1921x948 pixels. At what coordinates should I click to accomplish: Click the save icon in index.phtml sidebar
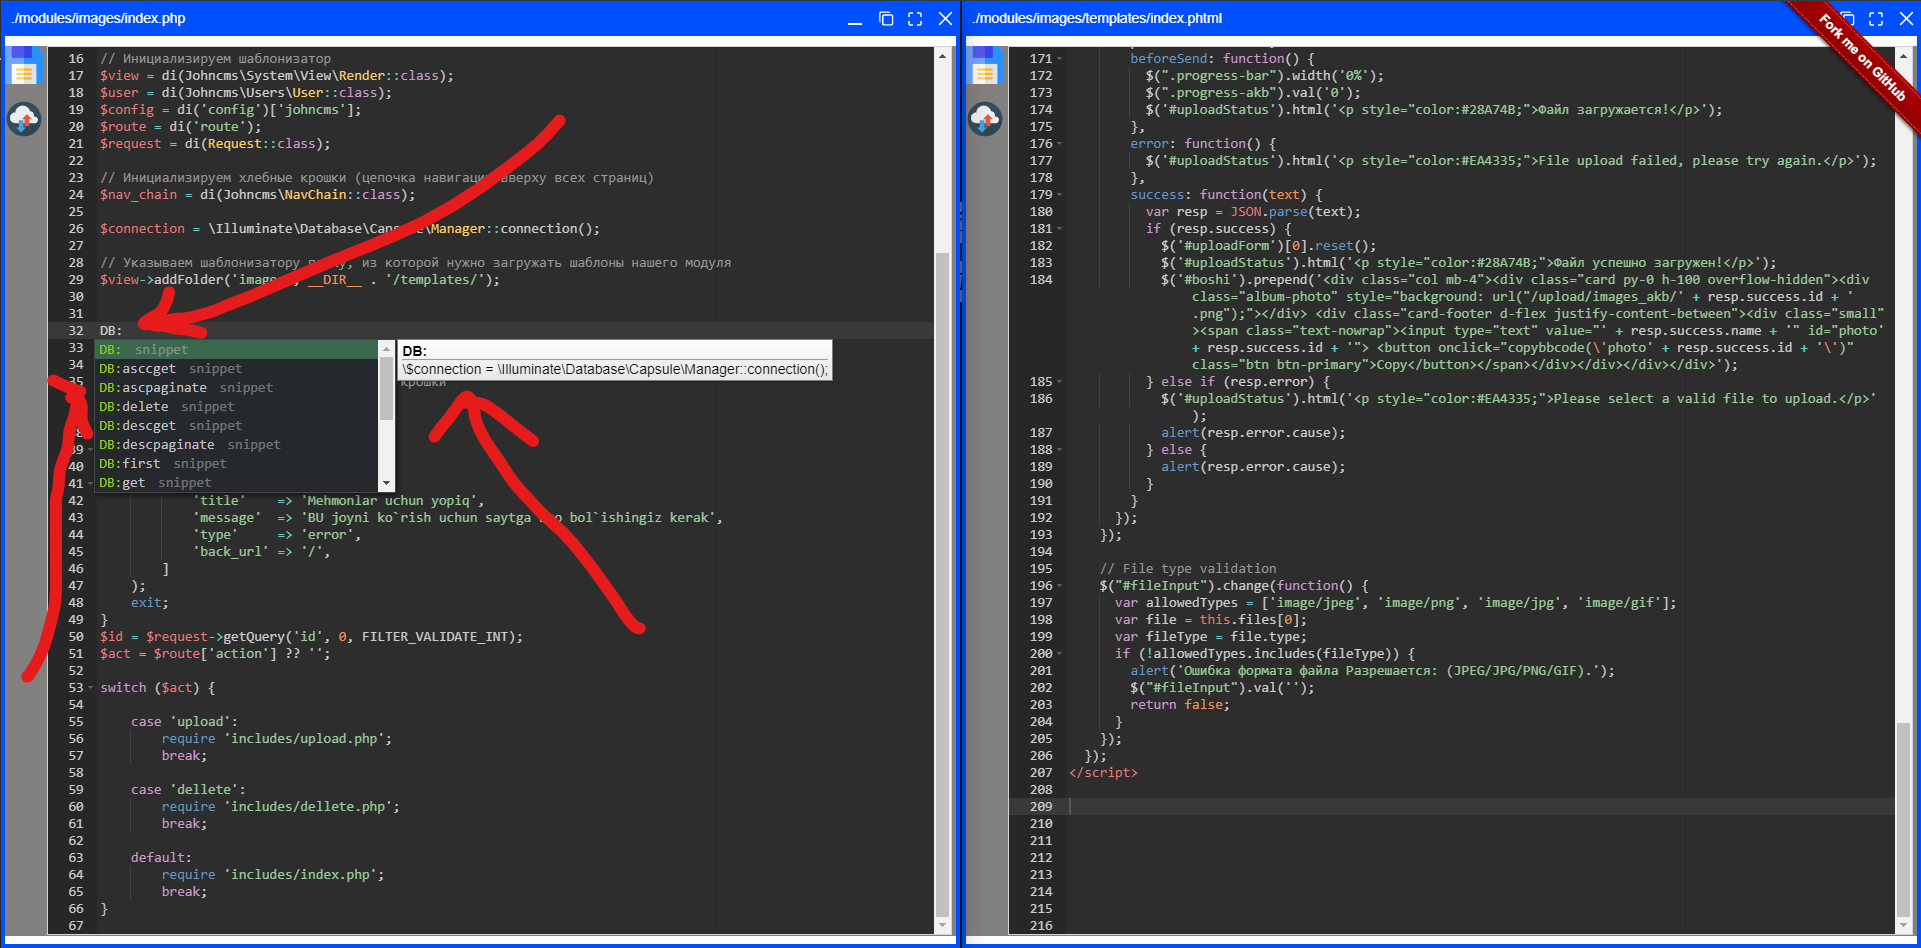point(985,70)
